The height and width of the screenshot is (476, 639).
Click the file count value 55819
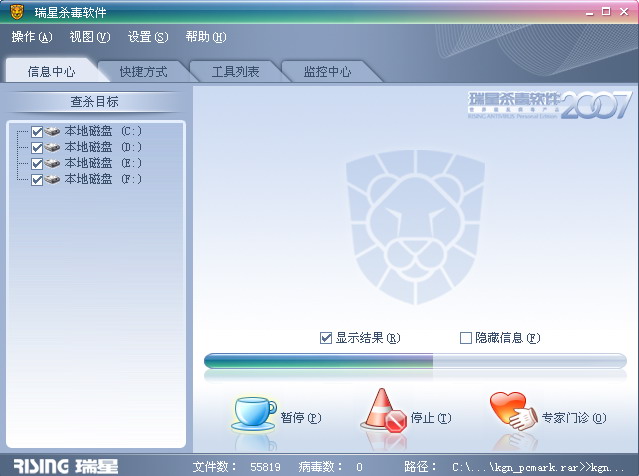coord(265,467)
